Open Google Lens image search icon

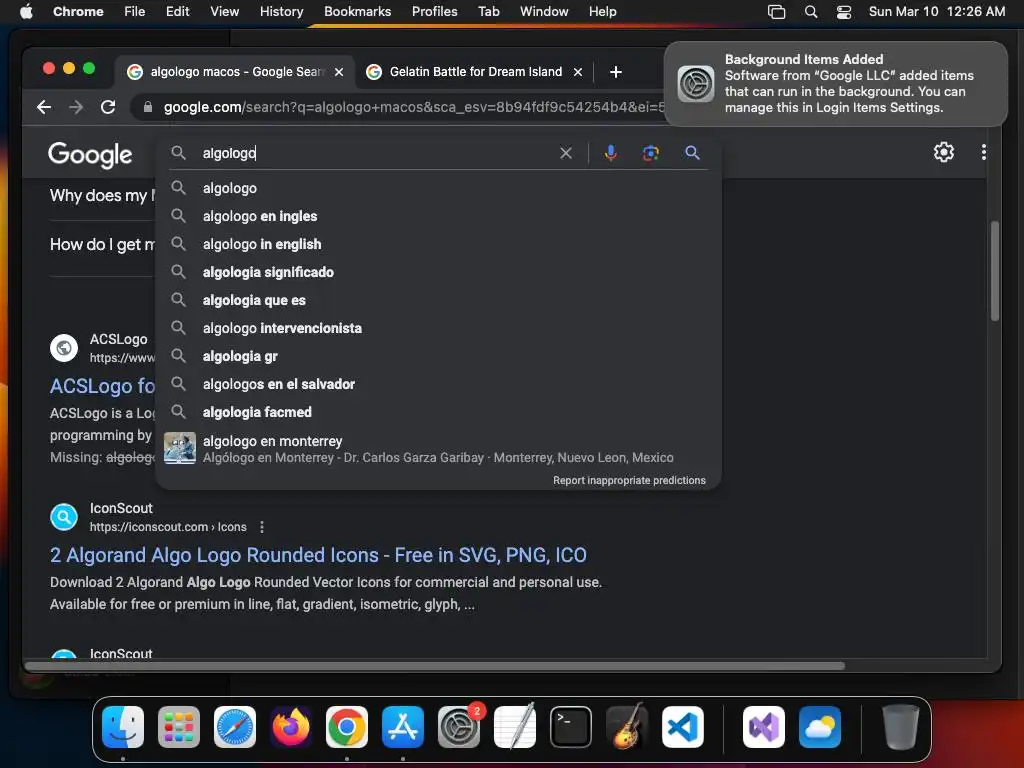coord(650,153)
